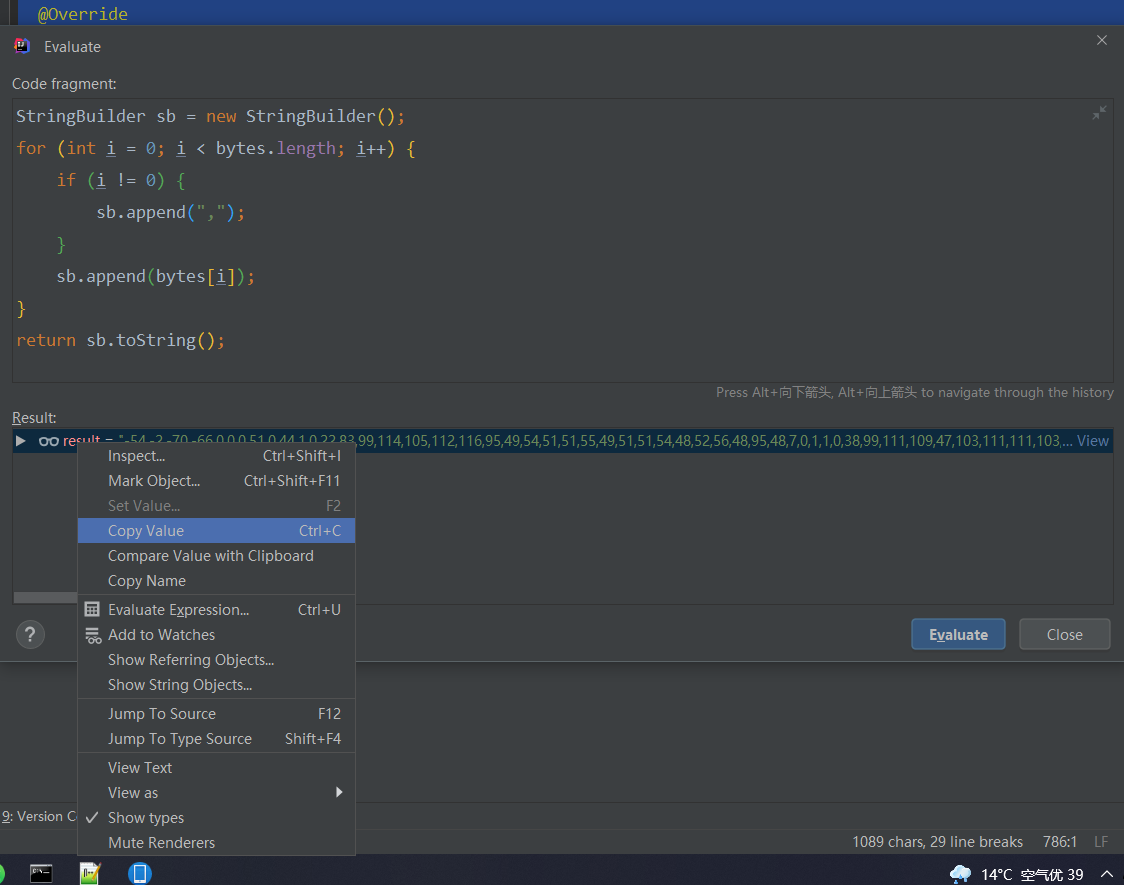Choose Jump To Type Source

(216, 739)
